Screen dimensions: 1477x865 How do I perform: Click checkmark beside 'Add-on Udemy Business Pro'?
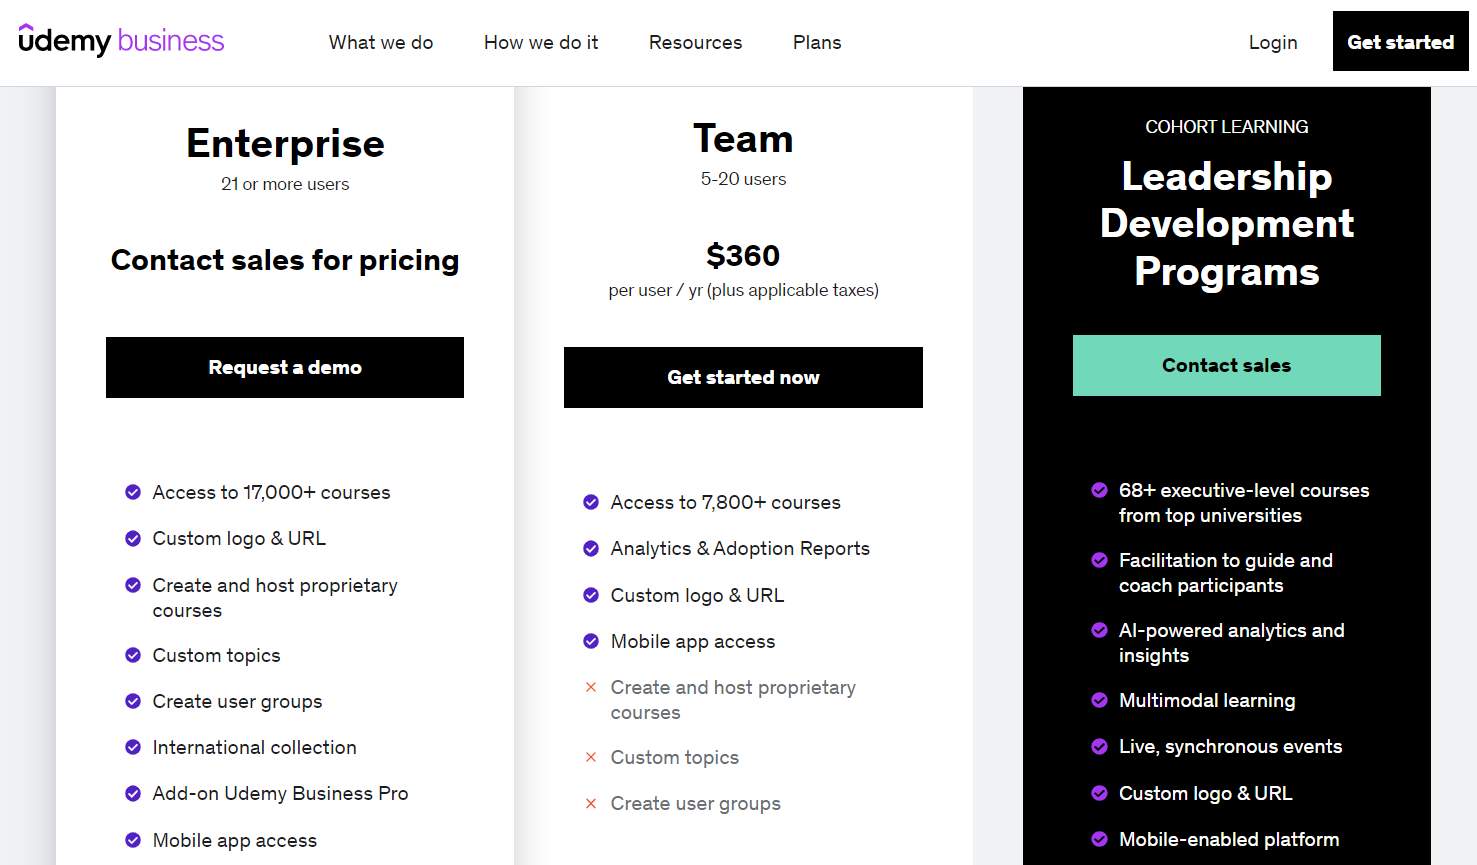133,793
